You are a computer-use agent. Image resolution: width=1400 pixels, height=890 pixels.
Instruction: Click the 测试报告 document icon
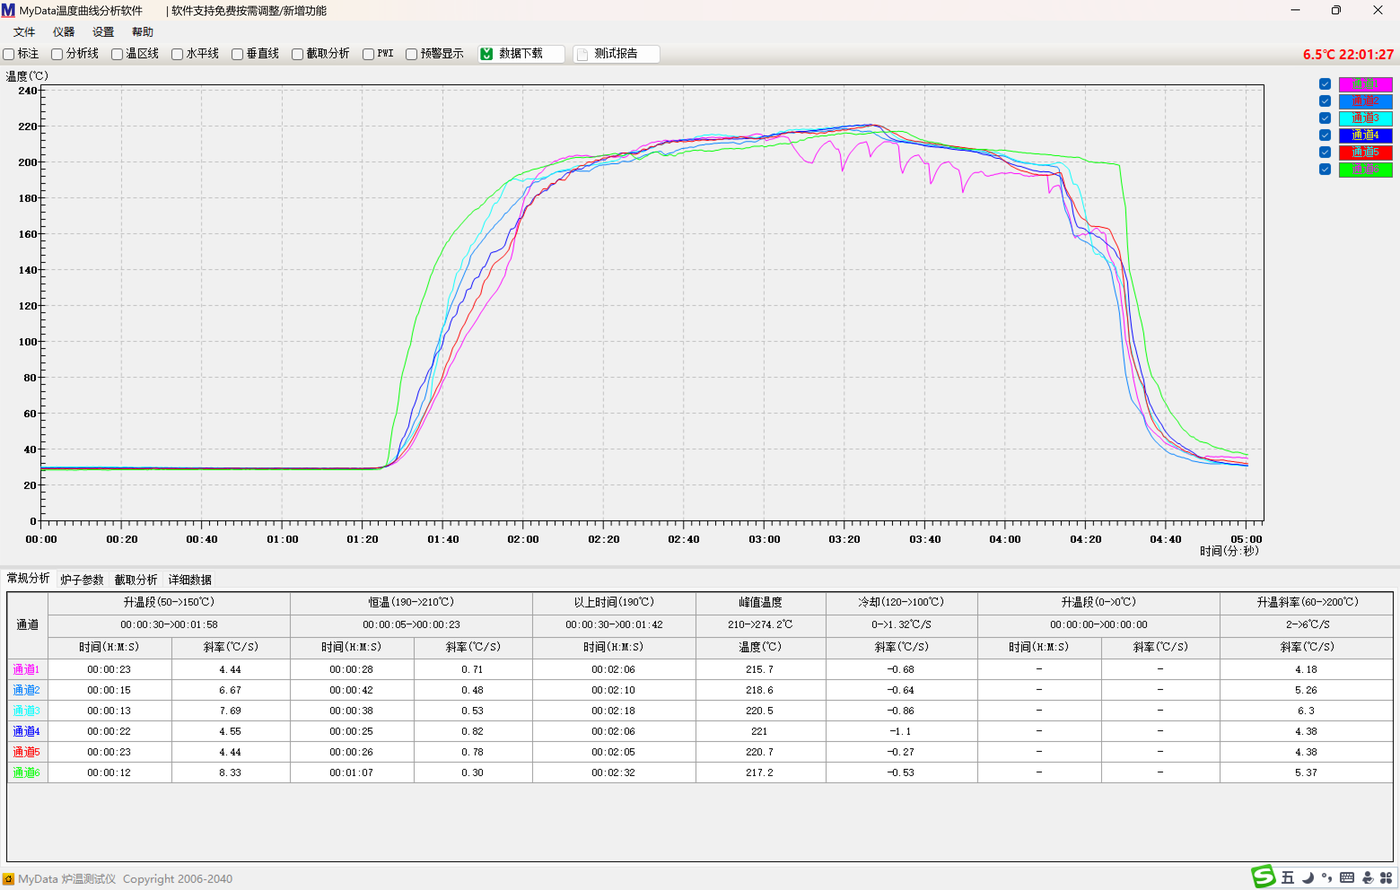[582, 54]
